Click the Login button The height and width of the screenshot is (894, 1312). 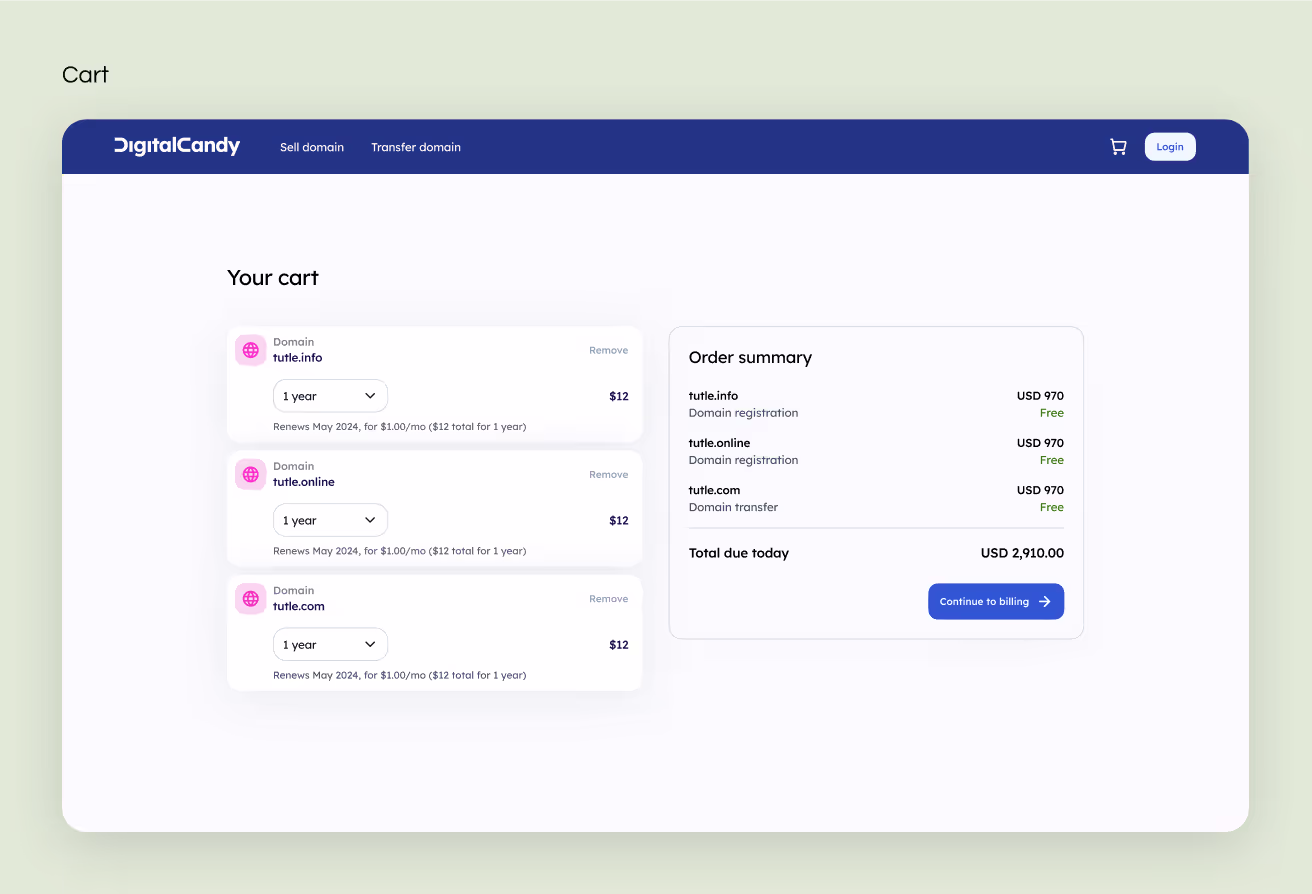[x=1169, y=146]
